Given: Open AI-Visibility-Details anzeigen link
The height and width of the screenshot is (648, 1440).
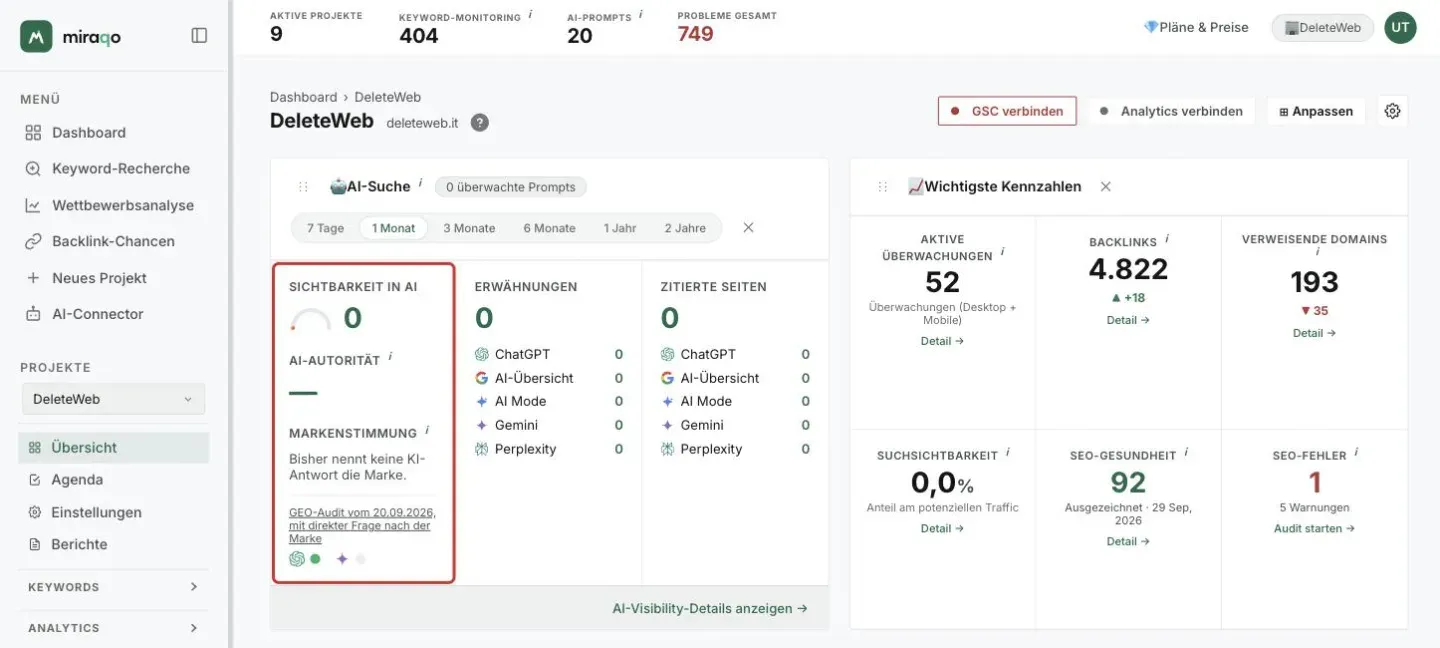Looking at the screenshot, I should (710, 608).
